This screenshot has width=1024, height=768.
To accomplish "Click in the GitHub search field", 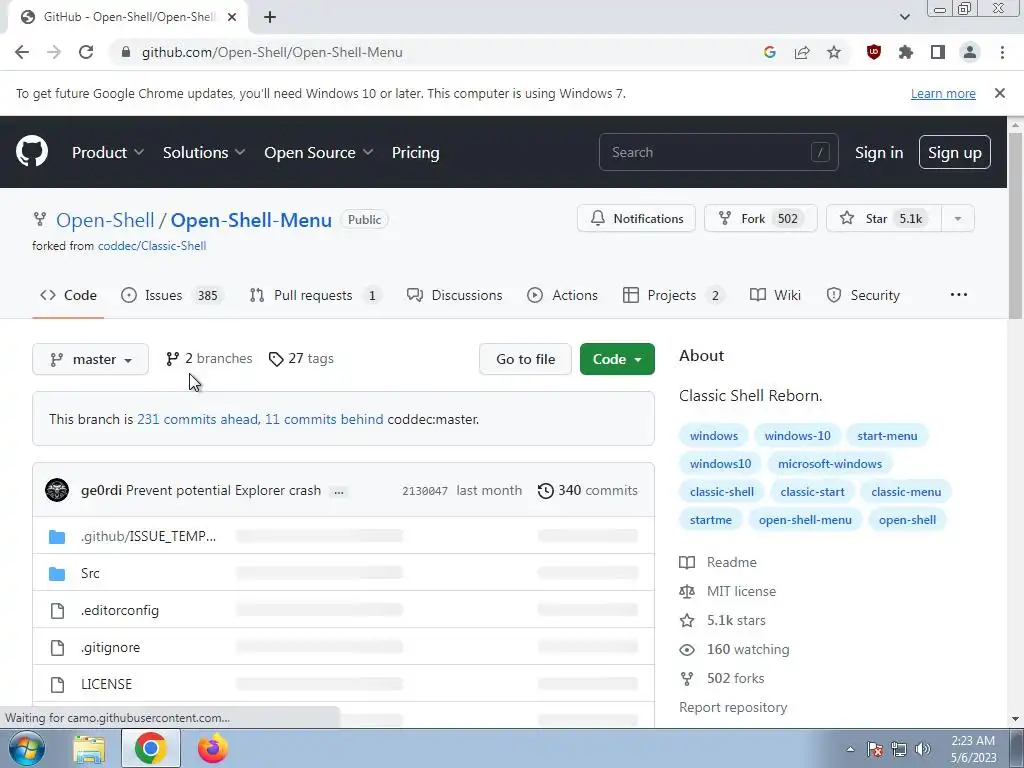I will point(718,152).
